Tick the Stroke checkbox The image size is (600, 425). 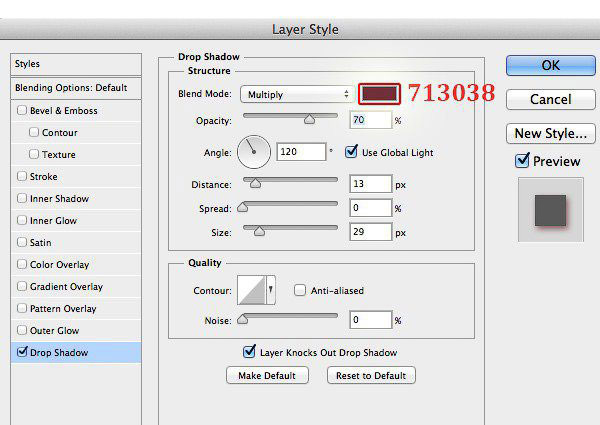tap(22, 176)
